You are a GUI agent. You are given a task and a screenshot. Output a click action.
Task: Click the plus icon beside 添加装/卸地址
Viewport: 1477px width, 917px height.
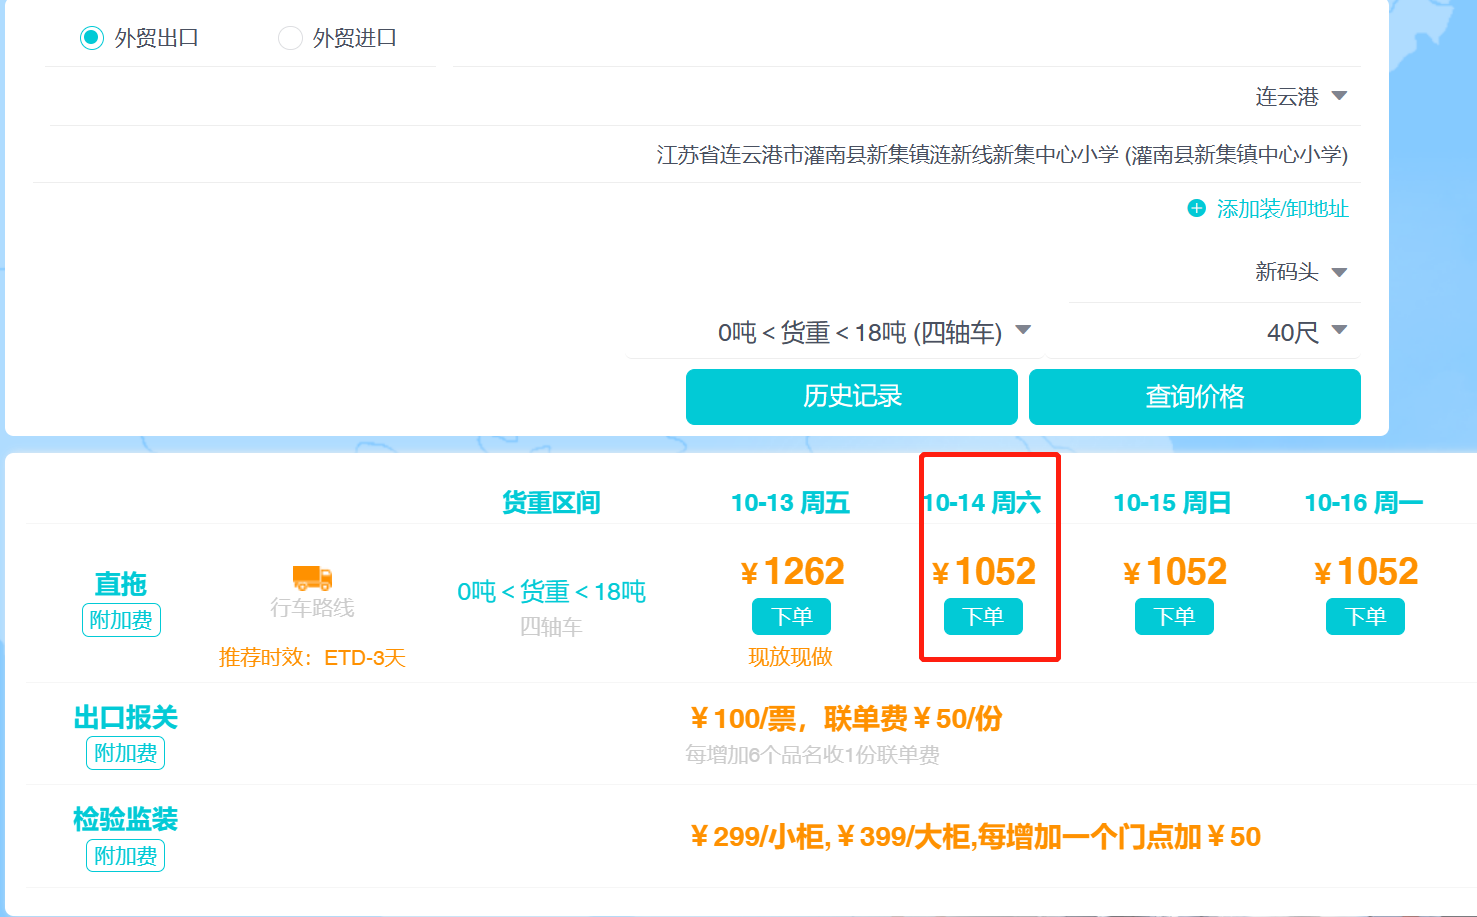pyautogui.click(x=1196, y=208)
